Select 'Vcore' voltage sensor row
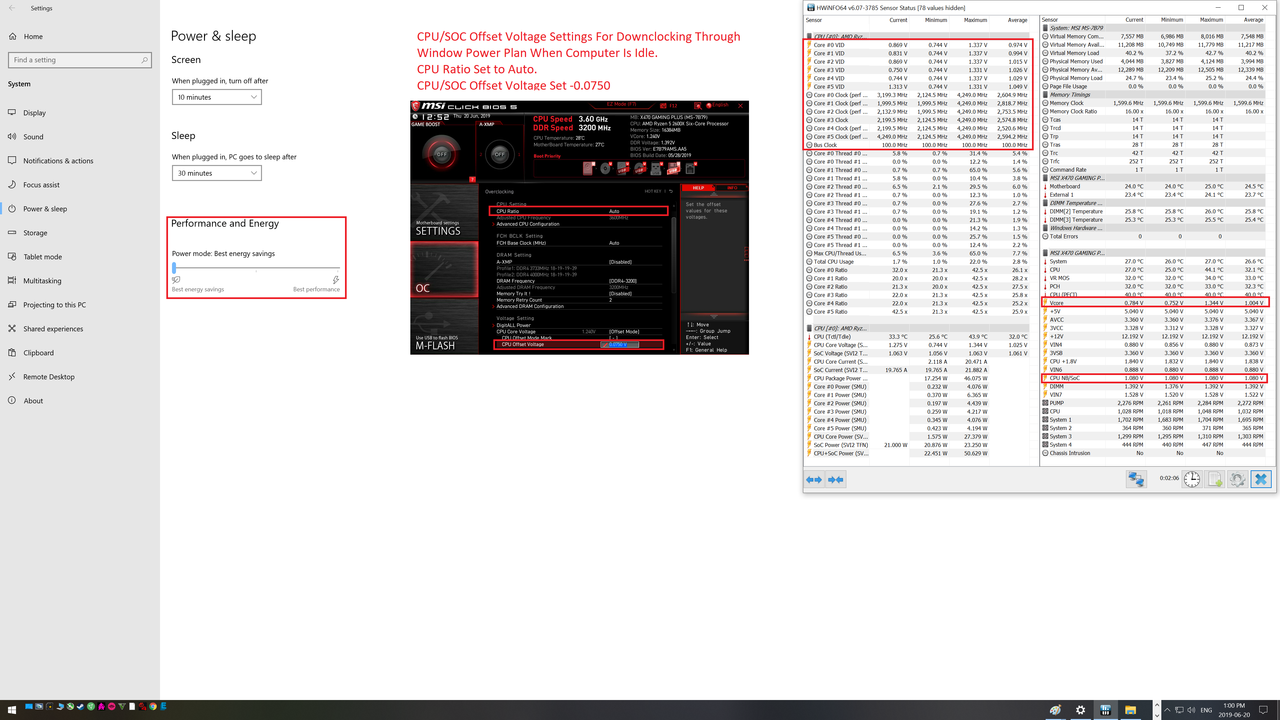The width and height of the screenshot is (1280, 720). 1153,303
